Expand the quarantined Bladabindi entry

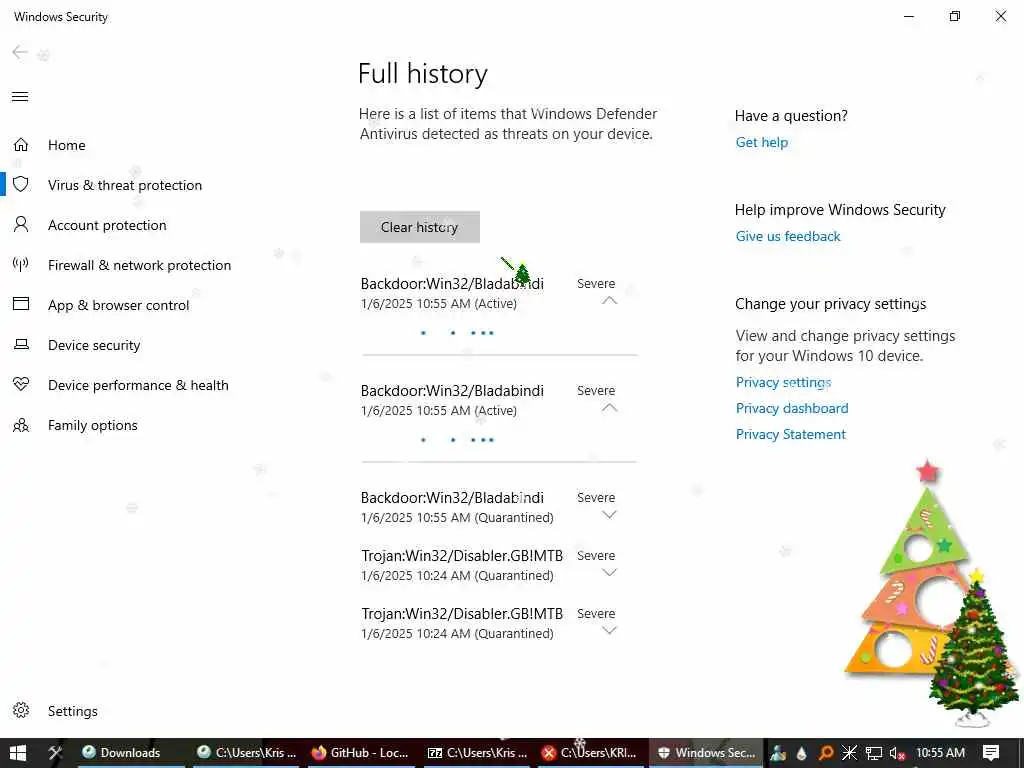(x=609, y=515)
